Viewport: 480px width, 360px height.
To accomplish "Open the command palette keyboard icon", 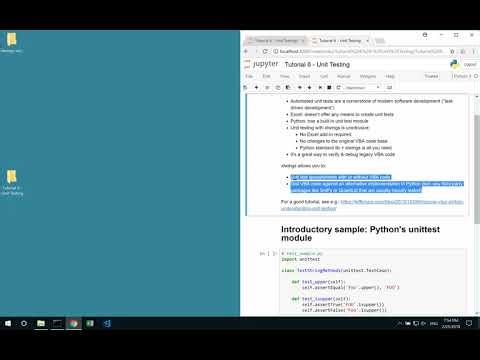I will pyautogui.click(x=389, y=87).
